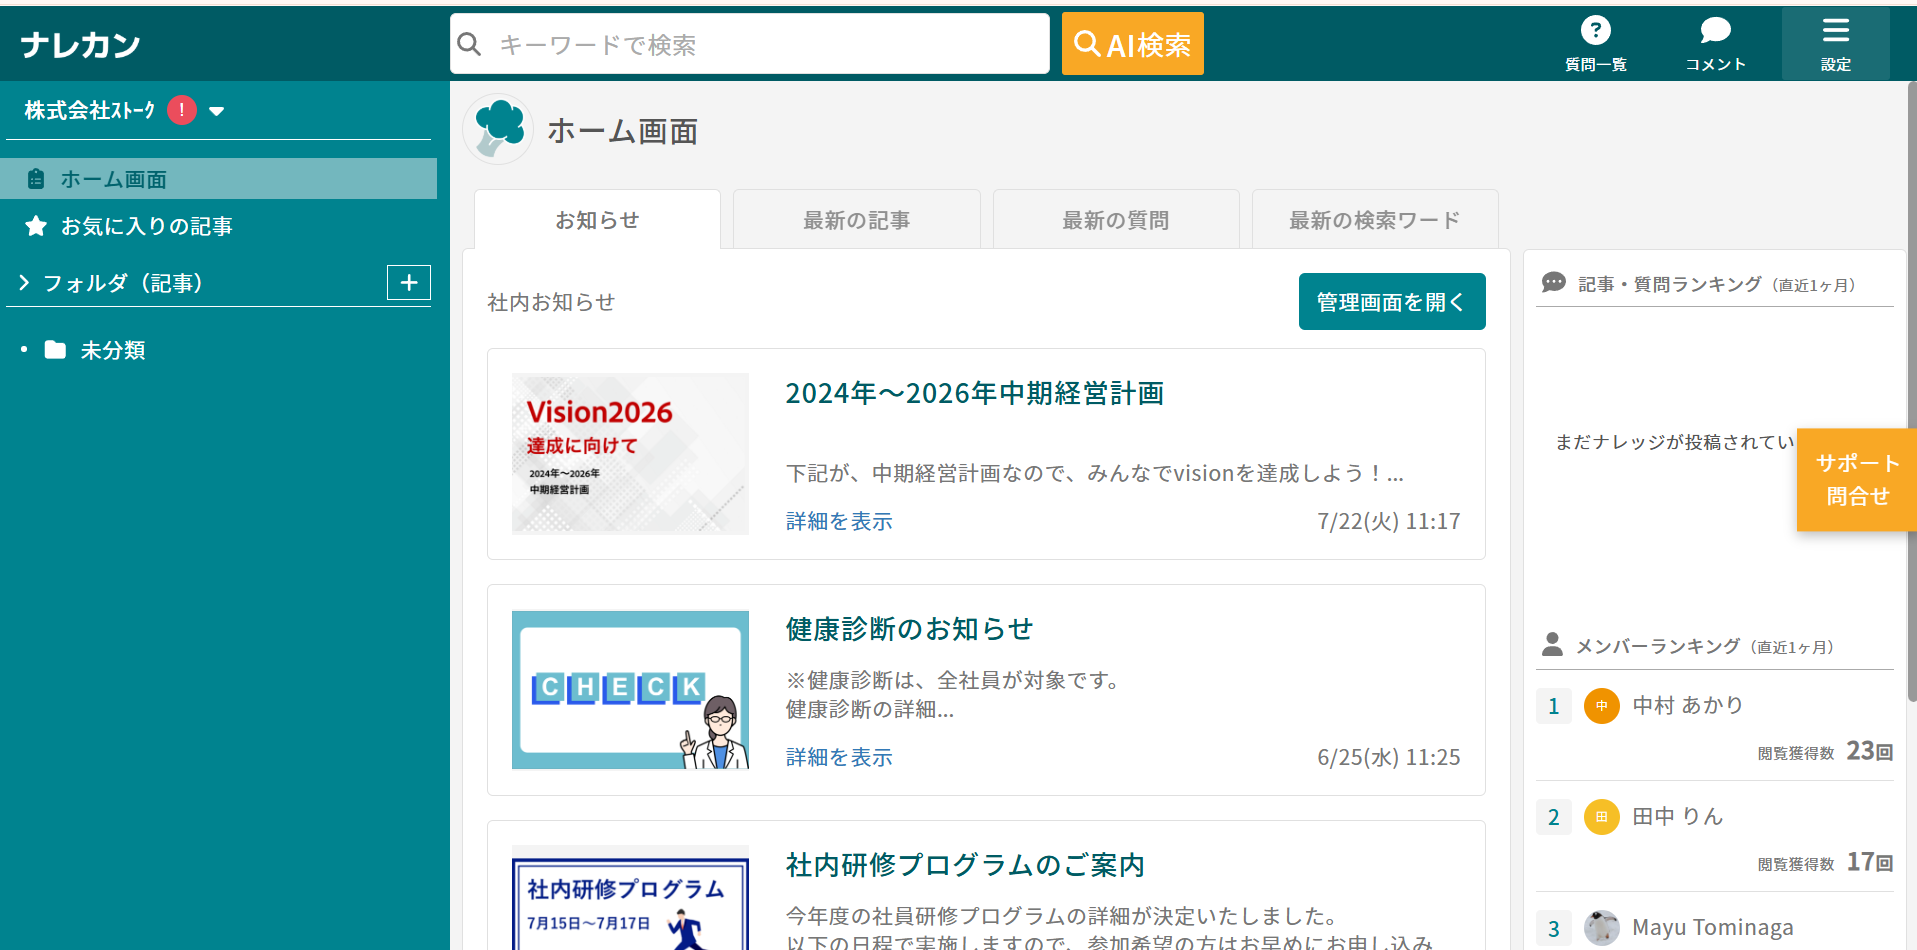
Task: Switch to the 最新の質問 tab
Action: click(1115, 220)
